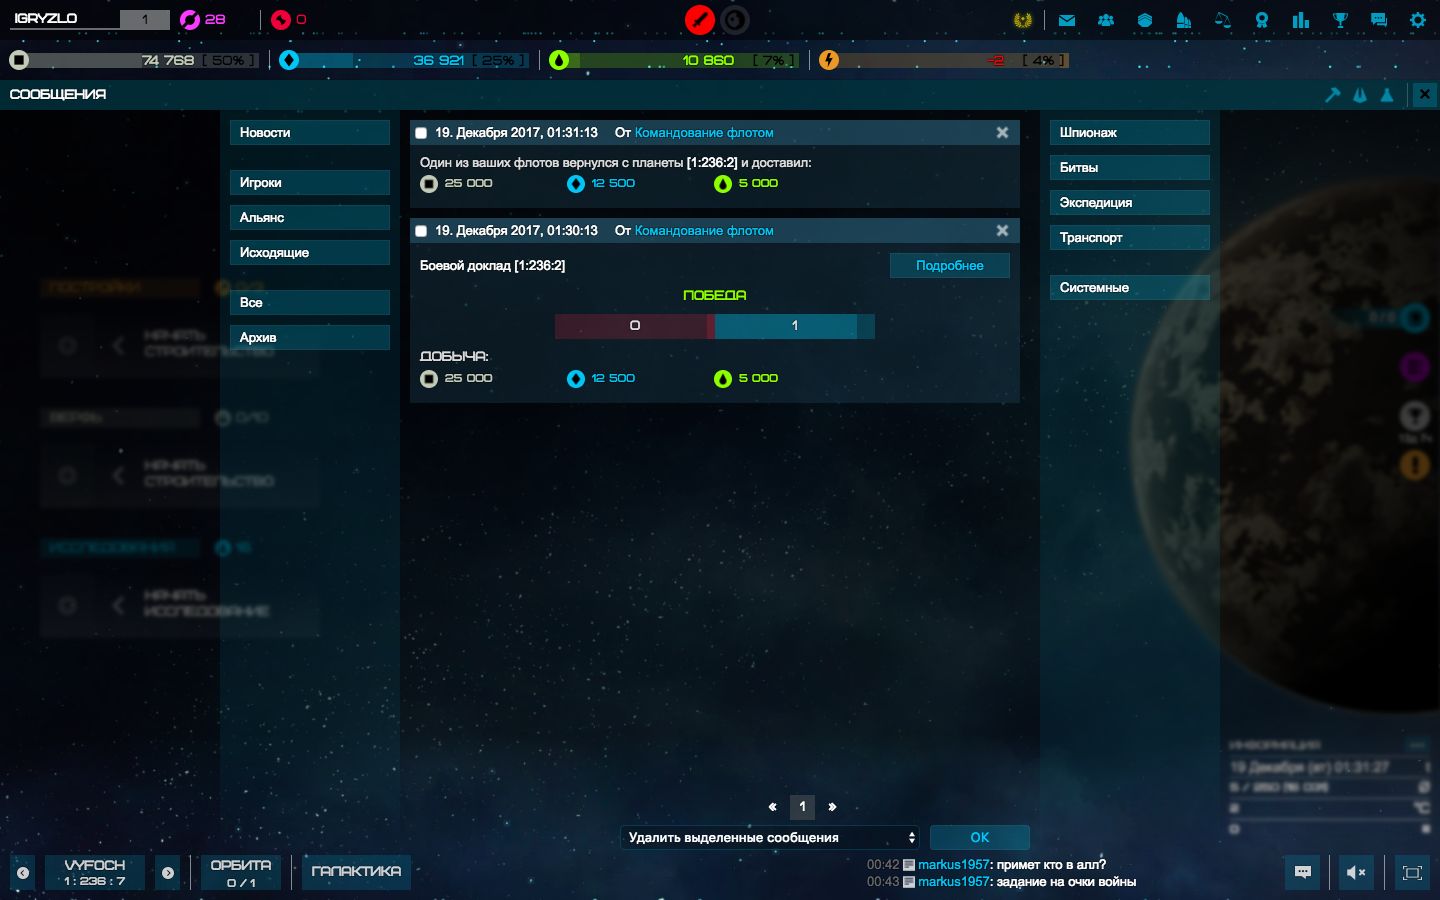1440x900 pixels.
Task: Toggle fullscreen mode icon
Action: click(x=1412, y=872)
